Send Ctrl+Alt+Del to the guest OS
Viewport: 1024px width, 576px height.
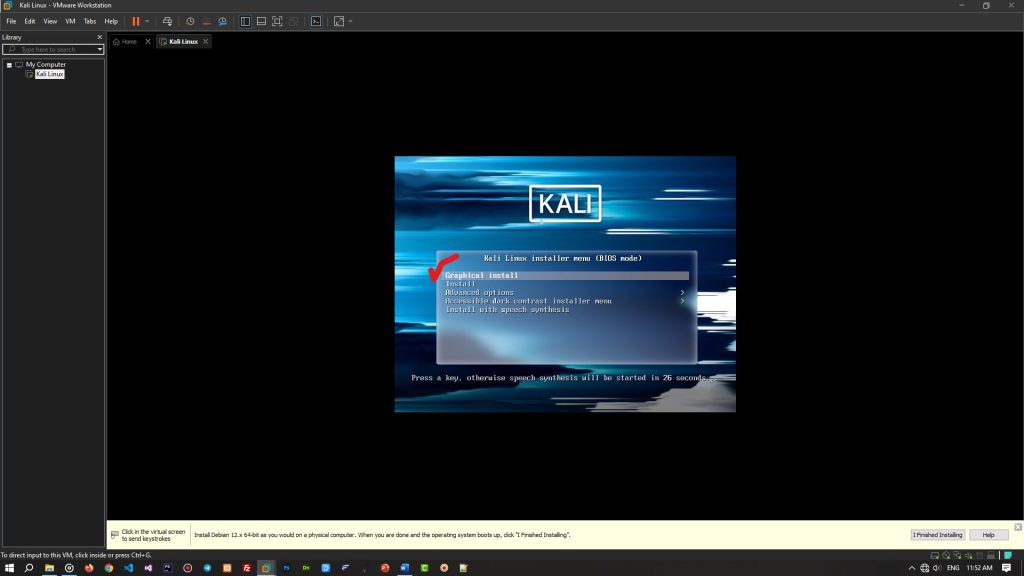169,21
